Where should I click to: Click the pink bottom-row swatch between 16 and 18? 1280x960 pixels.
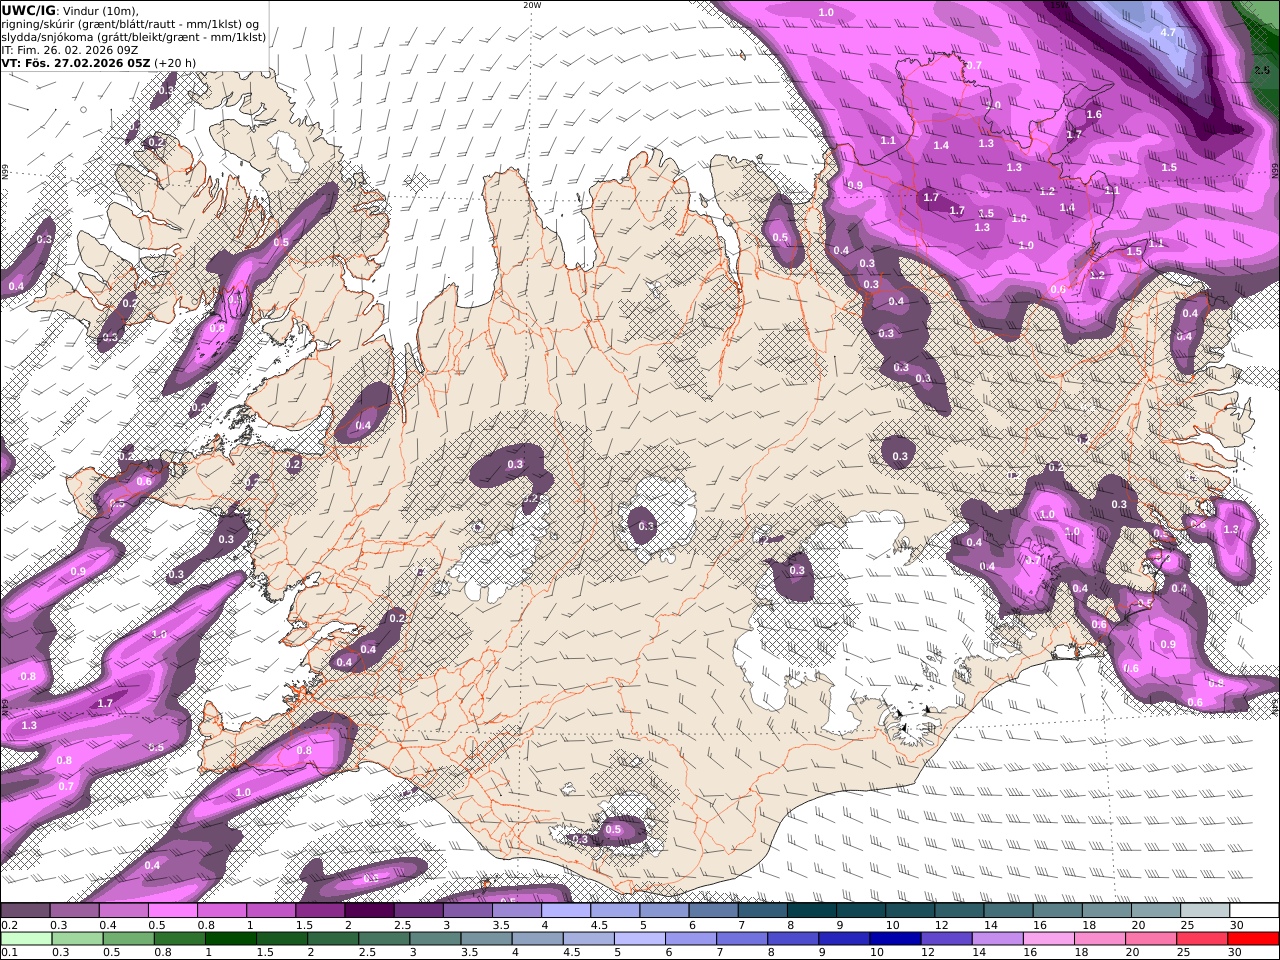(1048, 939)
